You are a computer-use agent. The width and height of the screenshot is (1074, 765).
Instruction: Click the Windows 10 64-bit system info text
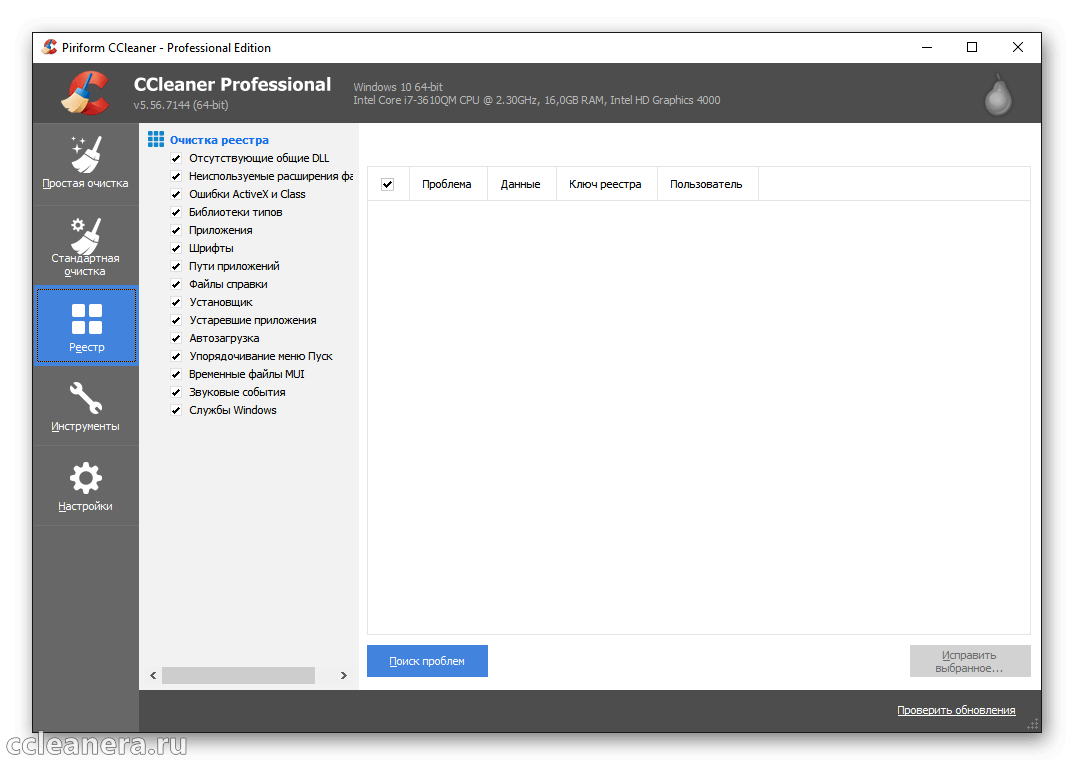tap(398, 87)
